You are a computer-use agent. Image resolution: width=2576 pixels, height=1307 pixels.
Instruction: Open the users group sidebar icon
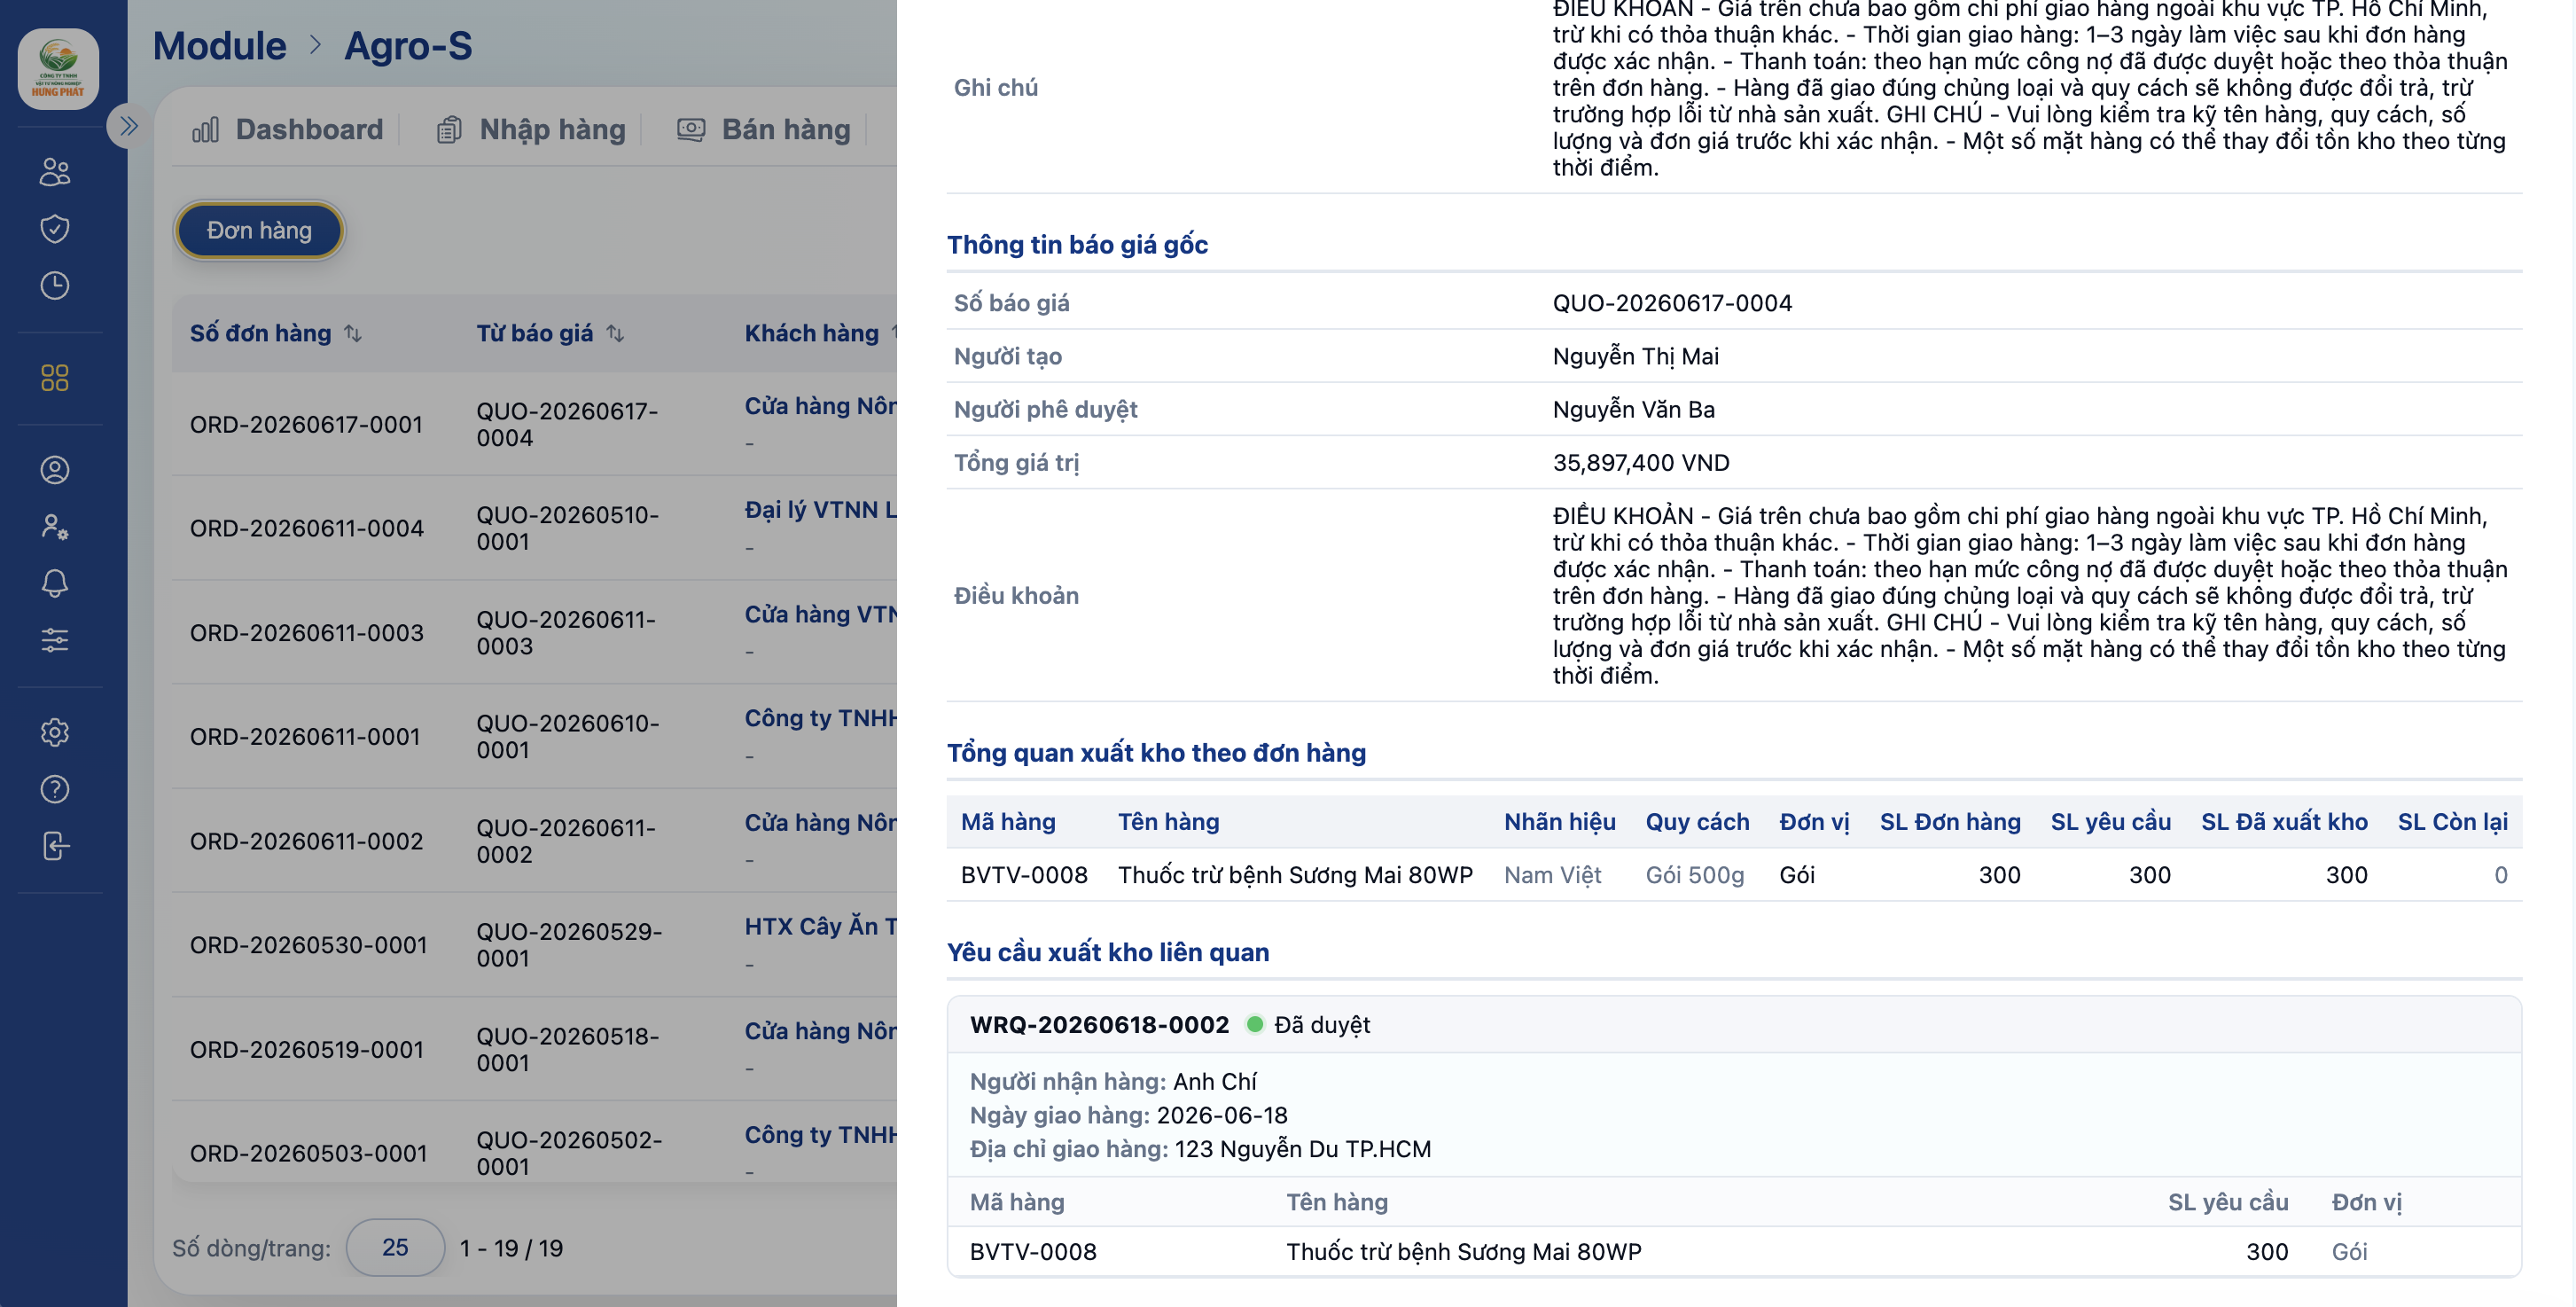click(55, 172)
